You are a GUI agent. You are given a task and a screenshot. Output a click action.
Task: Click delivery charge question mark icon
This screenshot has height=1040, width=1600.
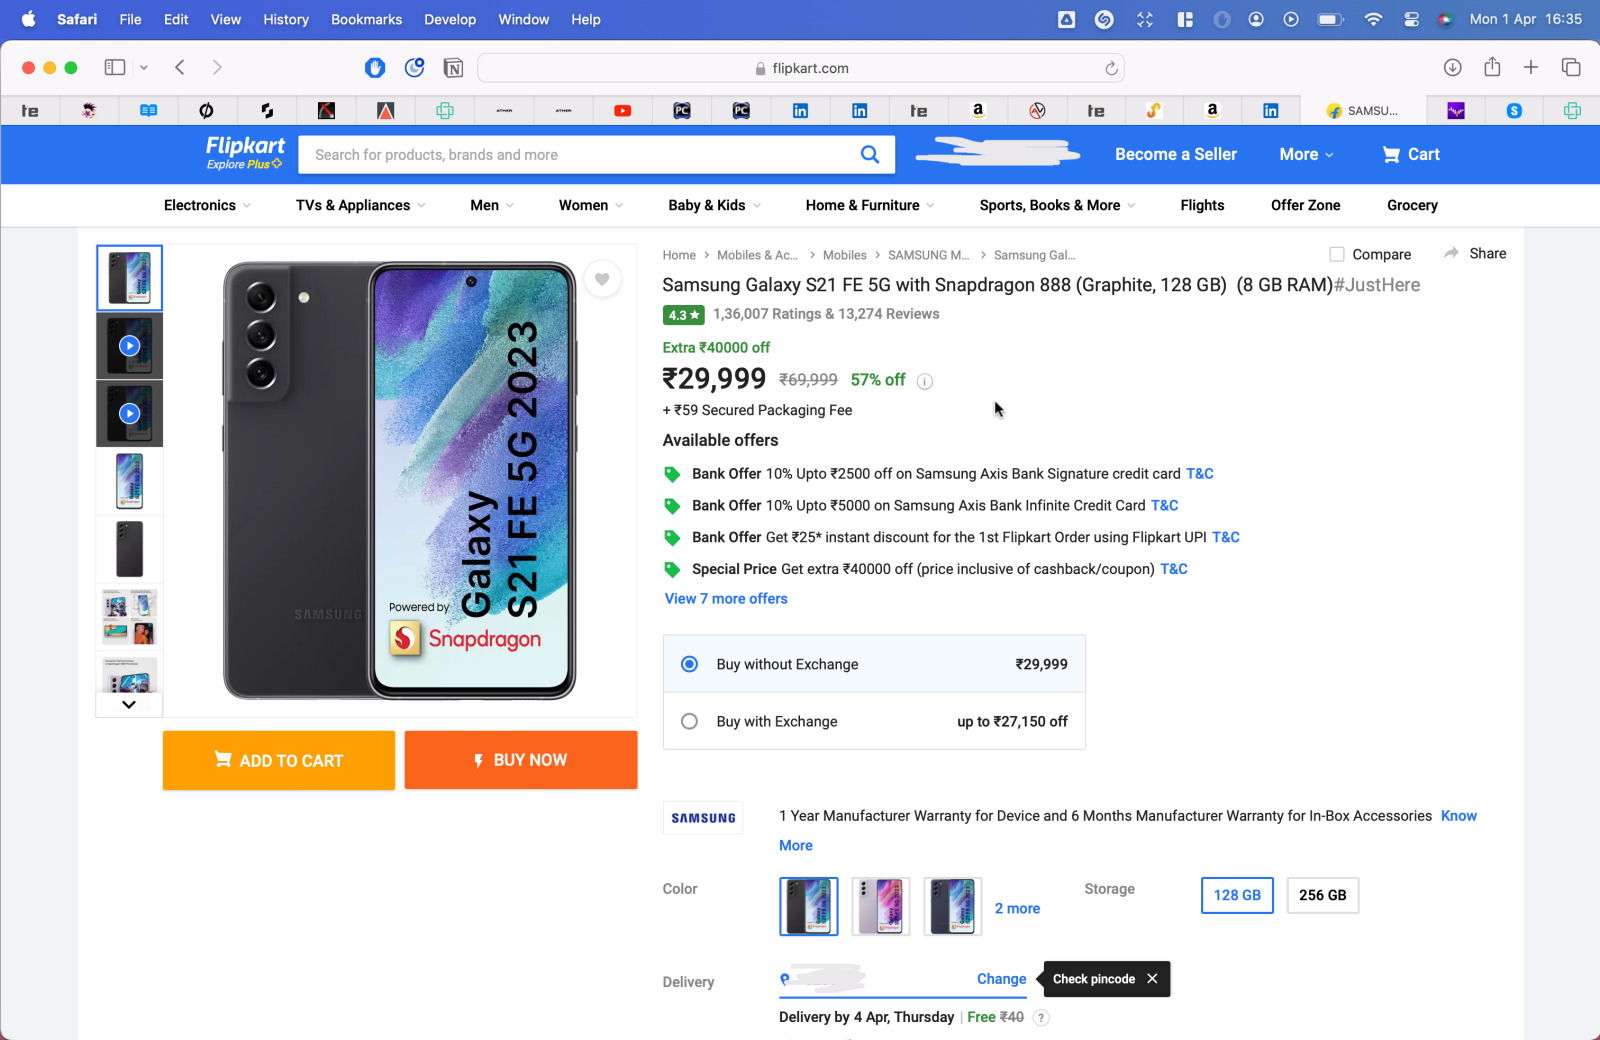pos(1041,1018)
